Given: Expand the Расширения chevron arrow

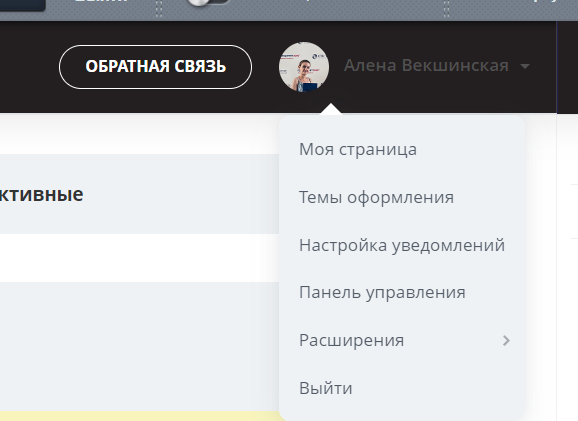Looking at the screenshot, I should 506,341.
